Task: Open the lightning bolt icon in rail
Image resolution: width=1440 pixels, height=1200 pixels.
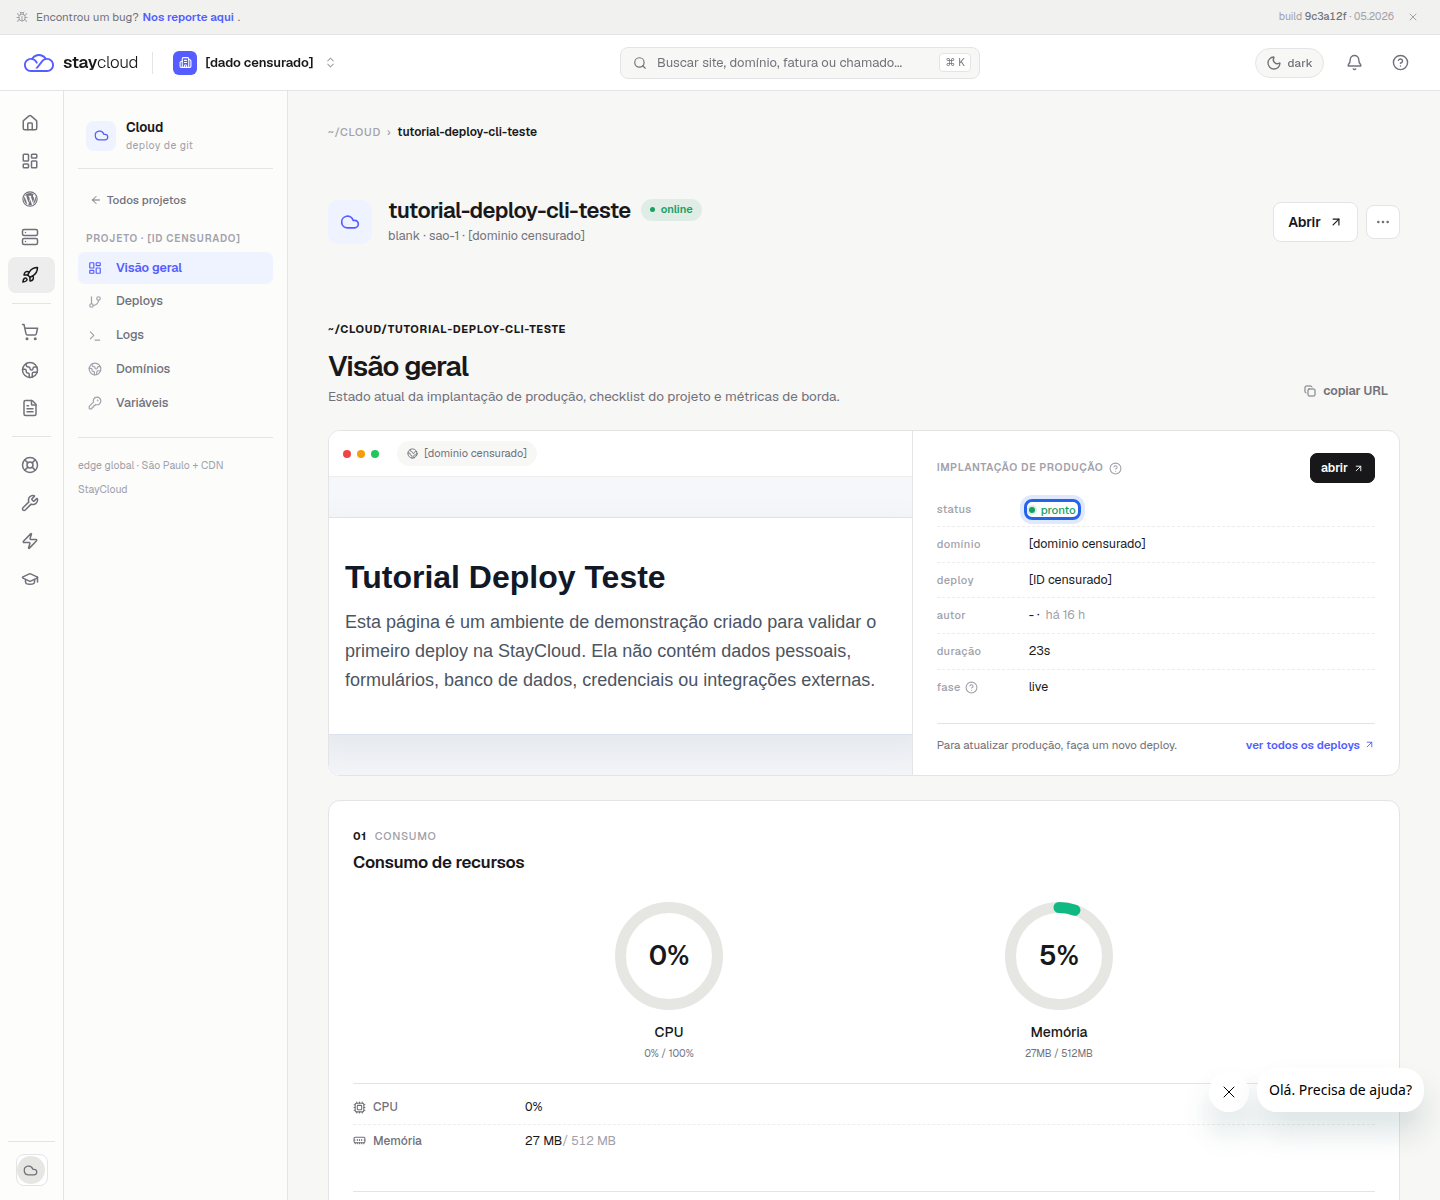Action: (30, 541)
